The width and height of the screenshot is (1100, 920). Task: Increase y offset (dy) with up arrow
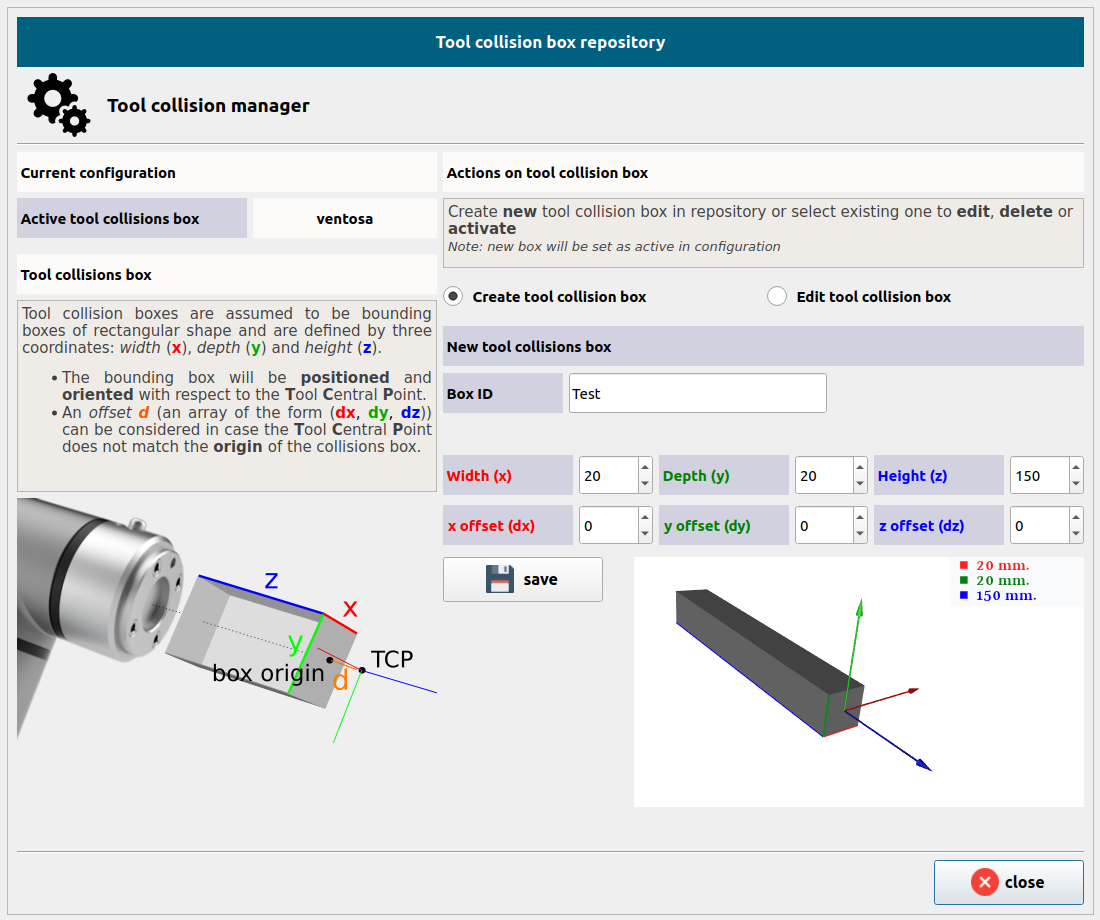(x=860, y=516)
